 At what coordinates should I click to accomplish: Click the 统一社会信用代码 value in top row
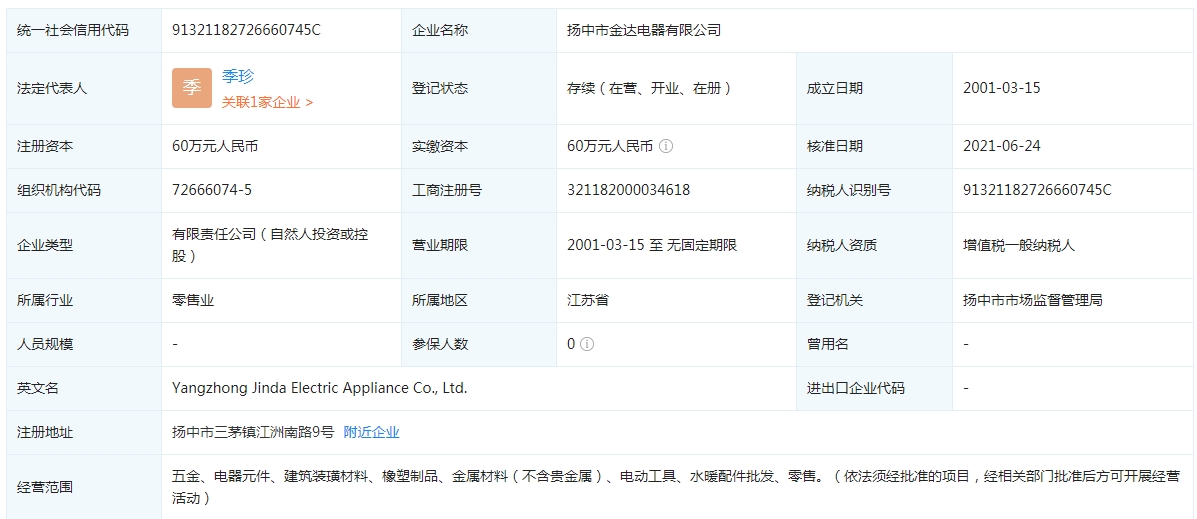(246, 30)
